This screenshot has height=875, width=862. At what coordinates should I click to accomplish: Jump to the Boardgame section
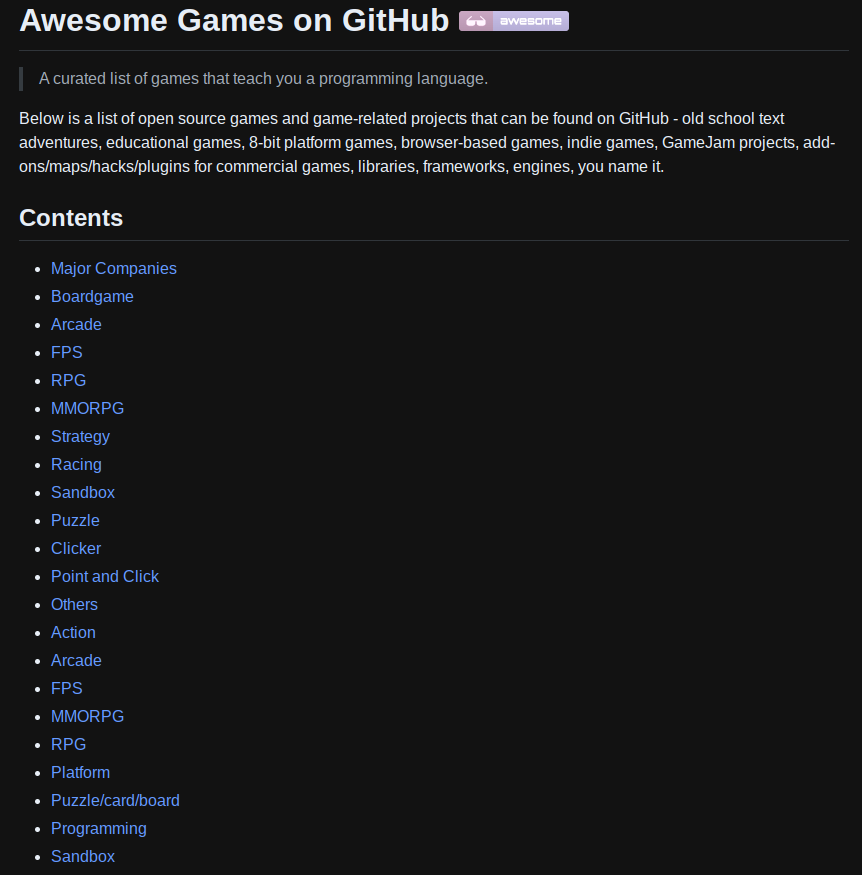click(x=92, y=296)
